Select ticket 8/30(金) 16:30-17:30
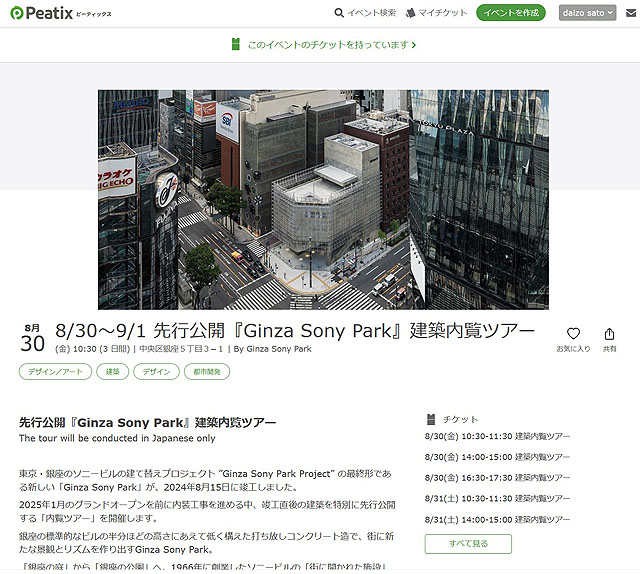Screen dimensions: 640x574 (497, 478)
